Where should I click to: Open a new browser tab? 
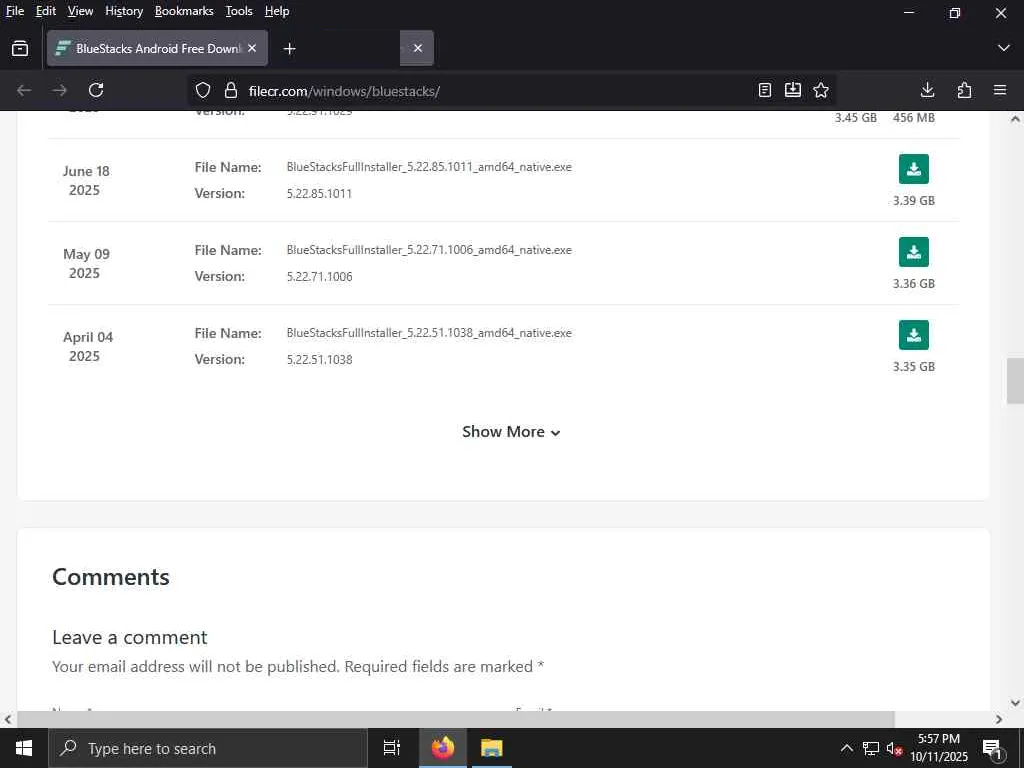pyautogui.click(x=289, y=48)
